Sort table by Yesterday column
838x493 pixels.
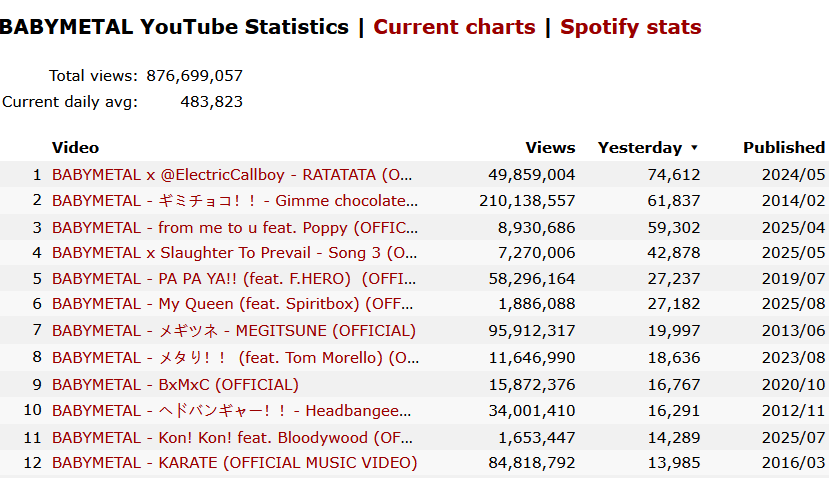tap(639, 147)
